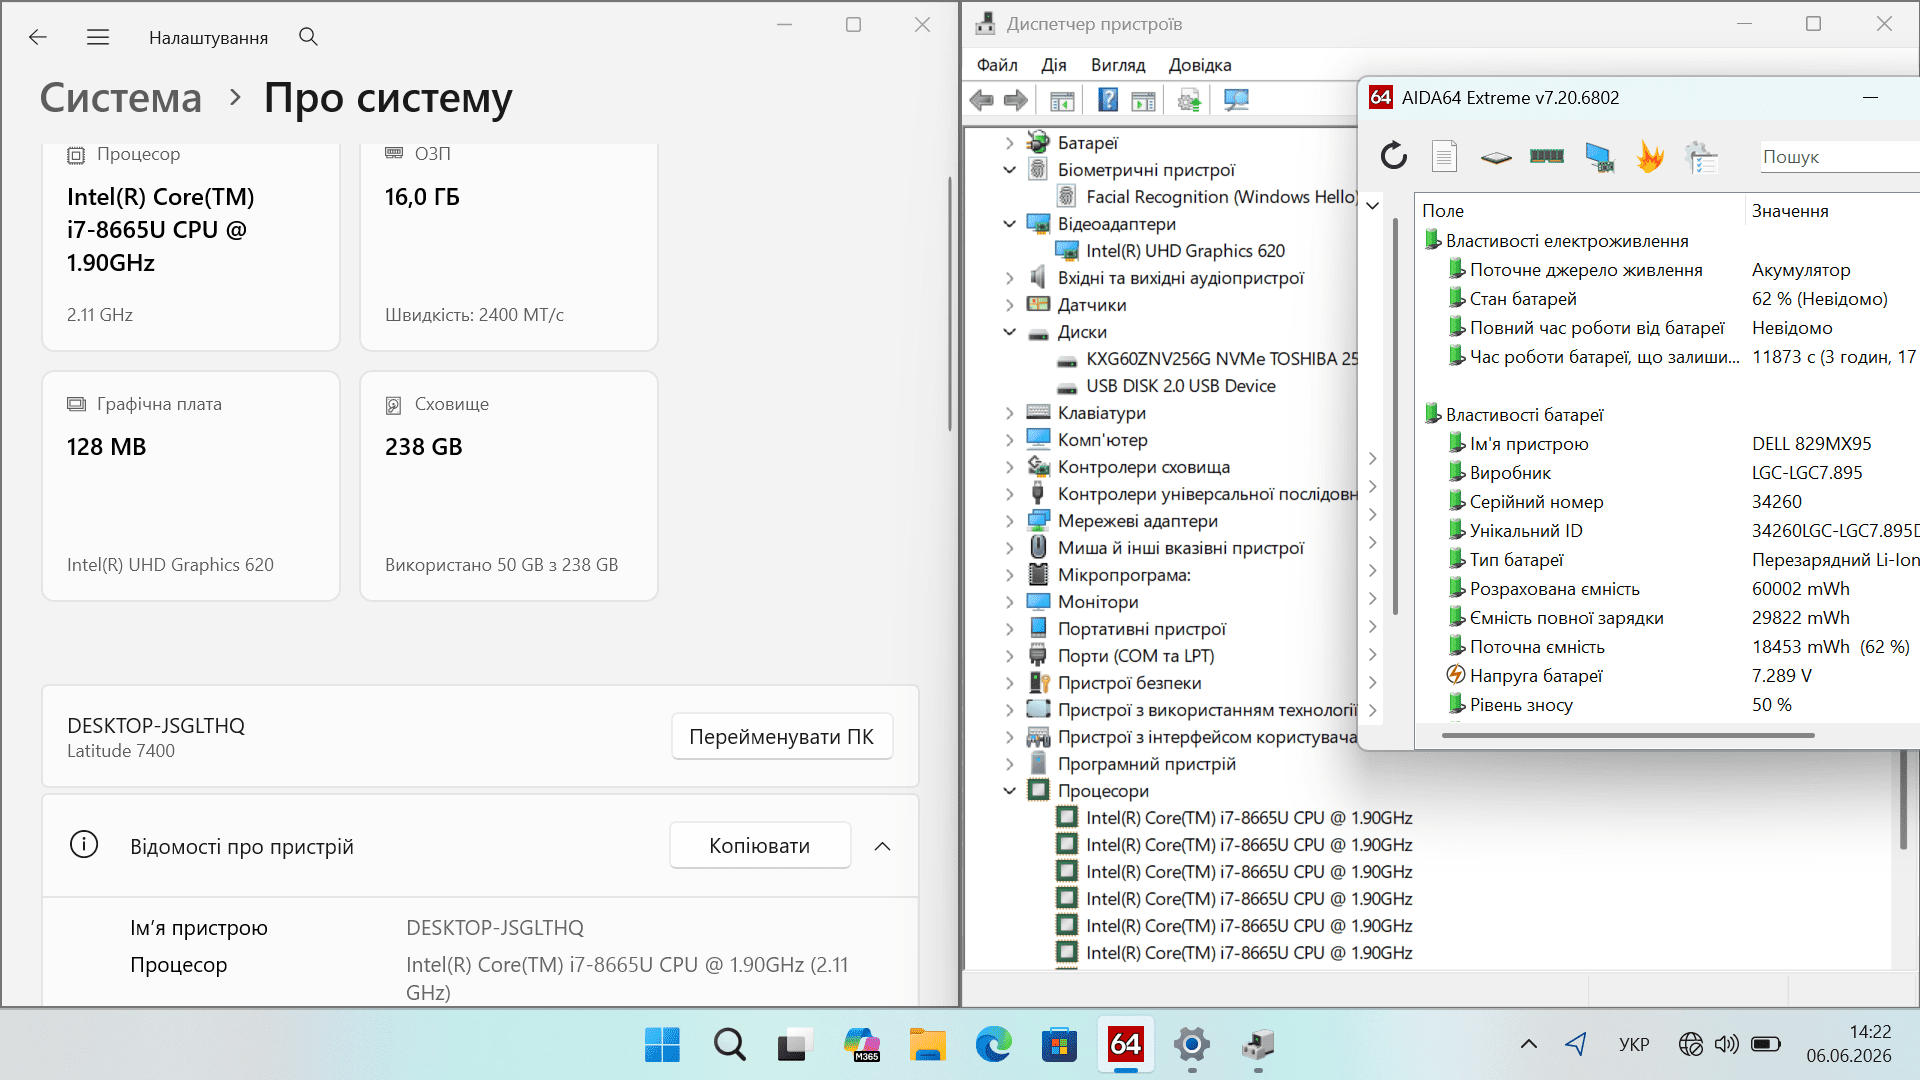Click the AIDA64 network computer icon
This screenshot has height=1080, width=1920.
[1599, 156]
